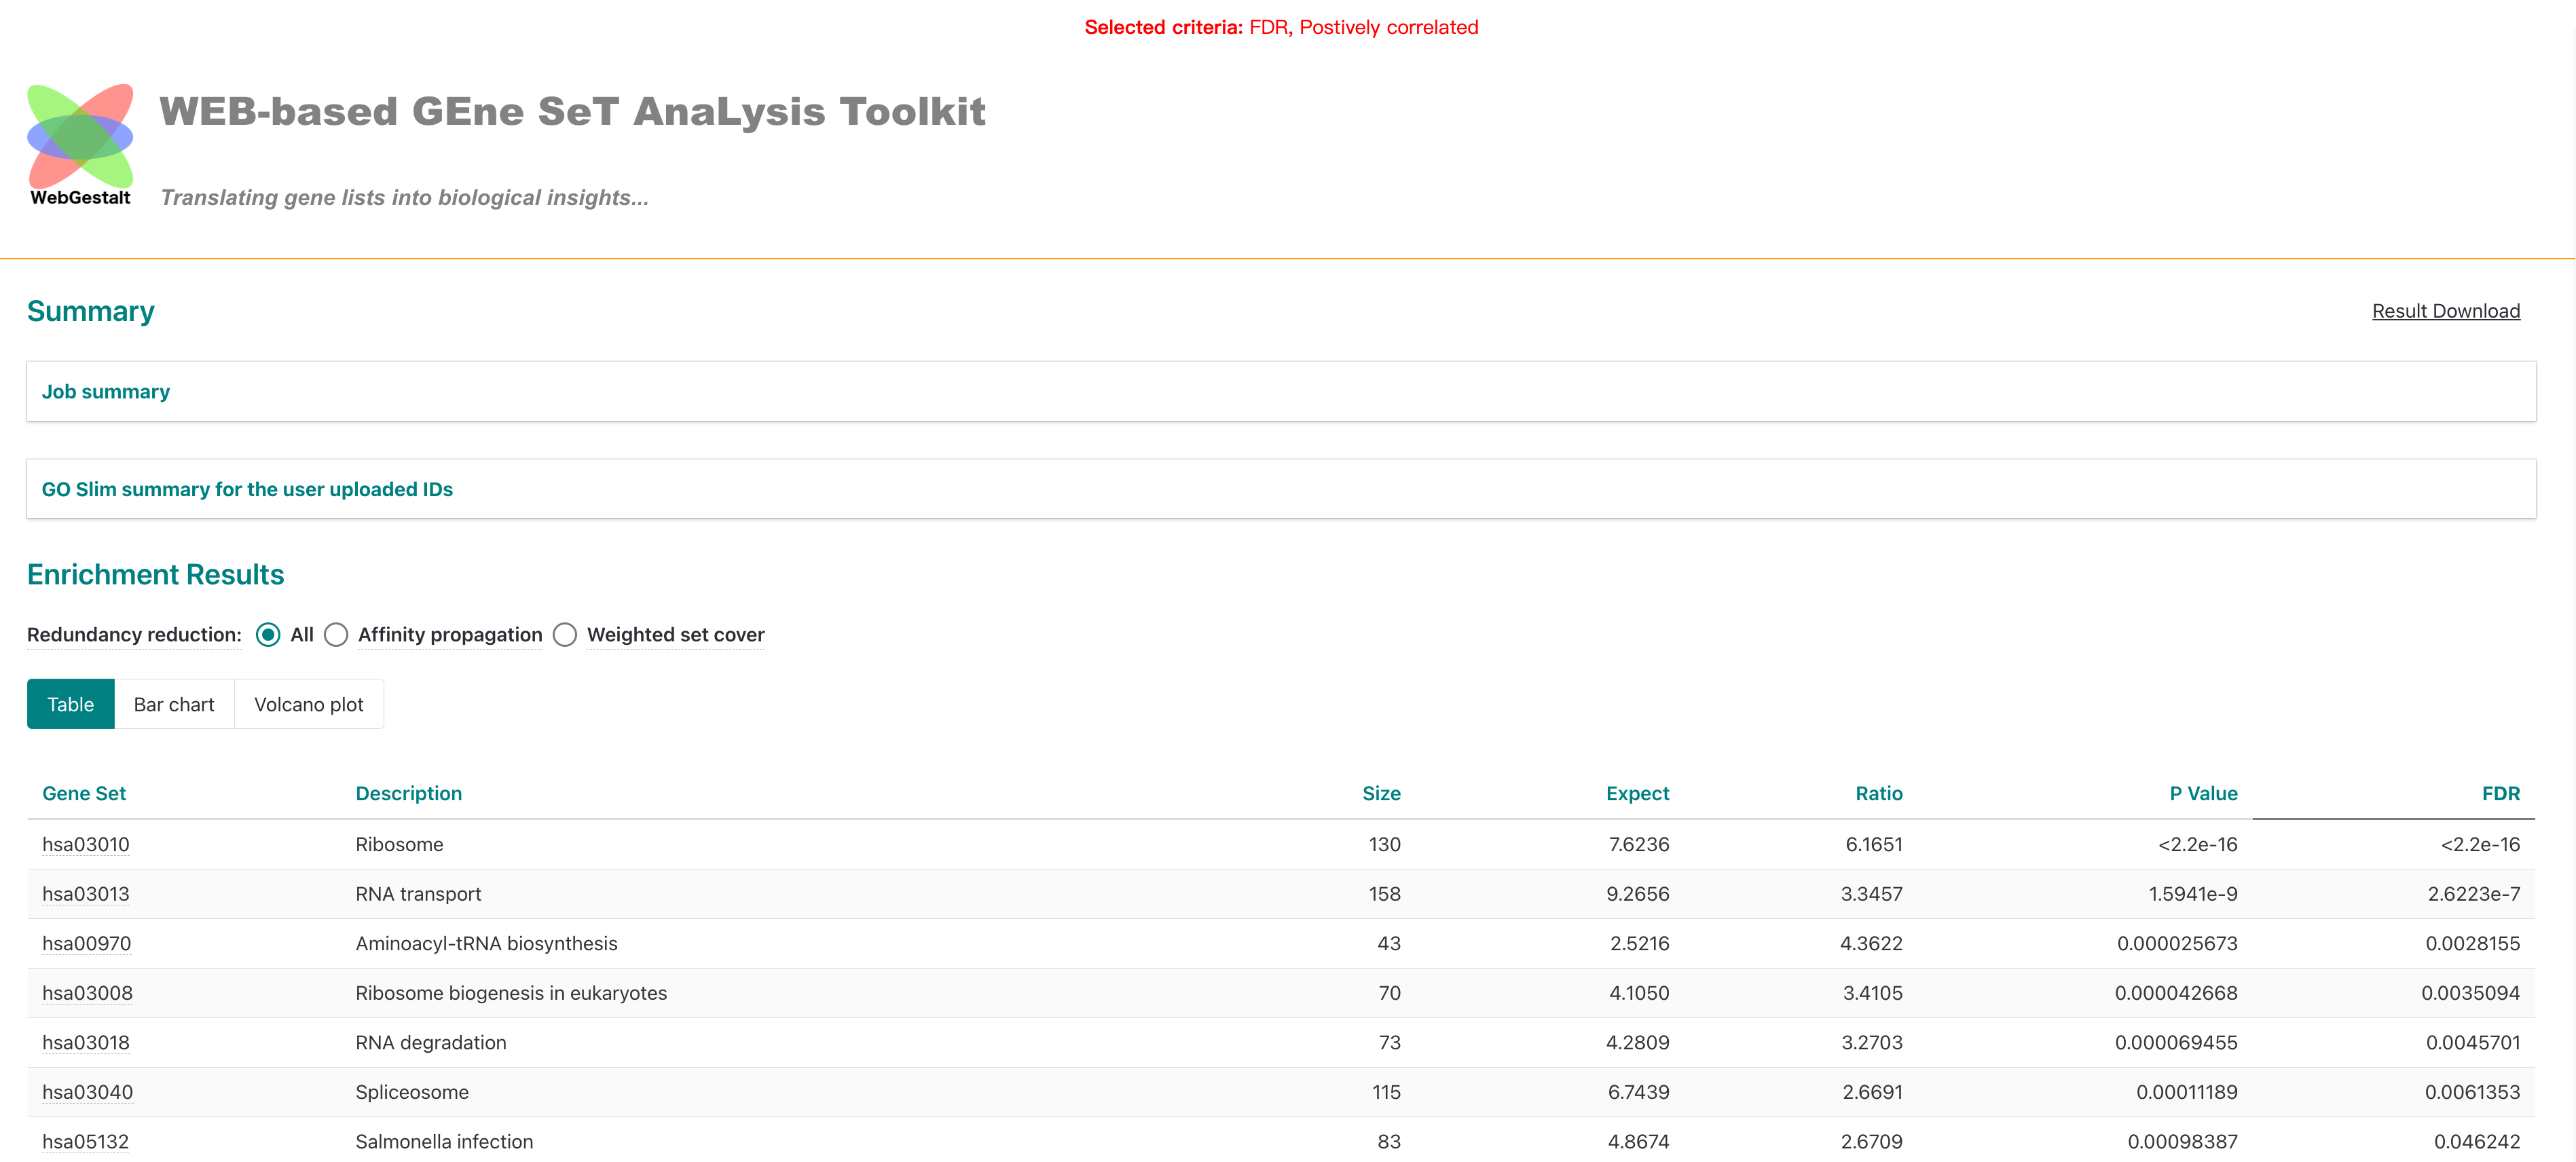Switch to the Volcano plot tab
This screenshot has height=1162, width=2576.
[x=308, y=704]
